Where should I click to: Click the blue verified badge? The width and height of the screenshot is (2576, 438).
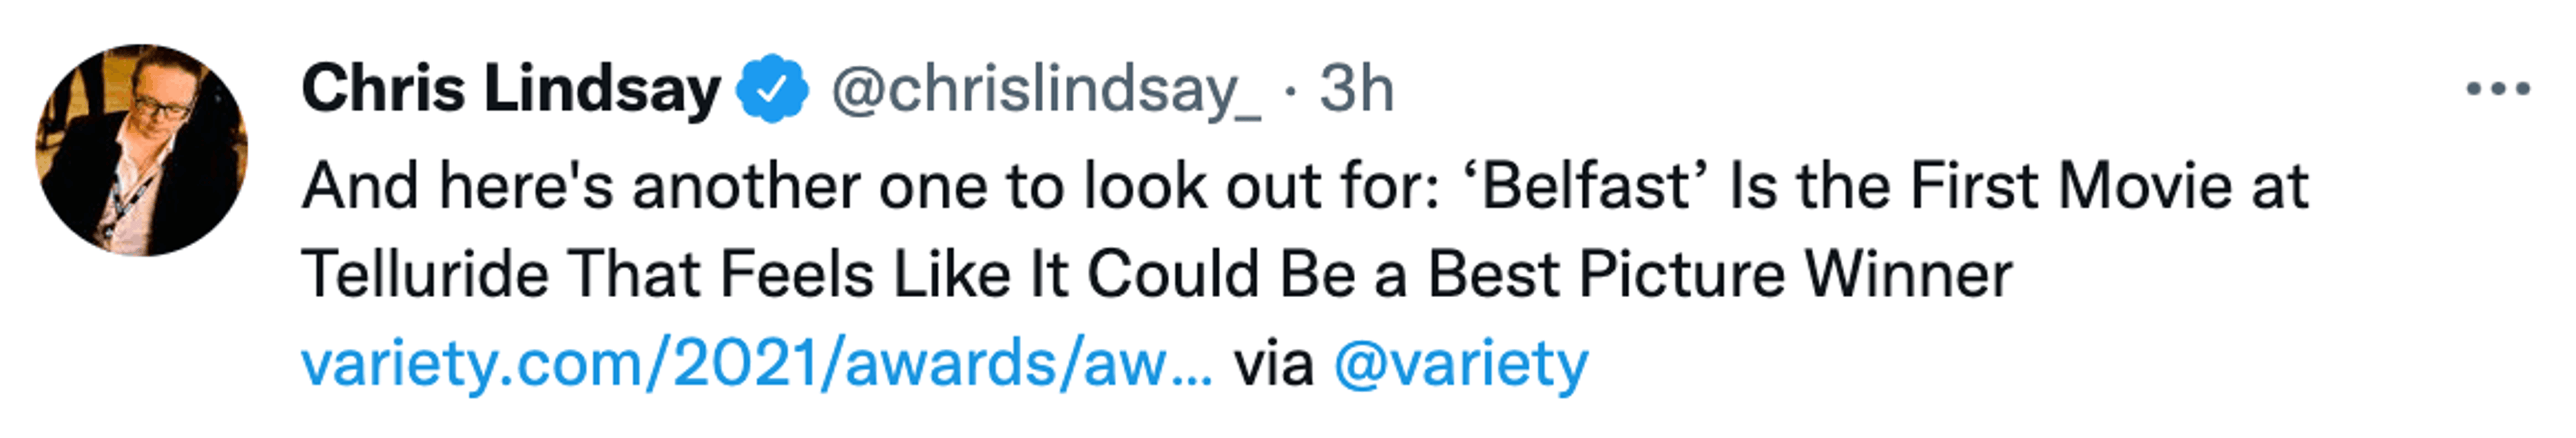click(x=772, y=90)
